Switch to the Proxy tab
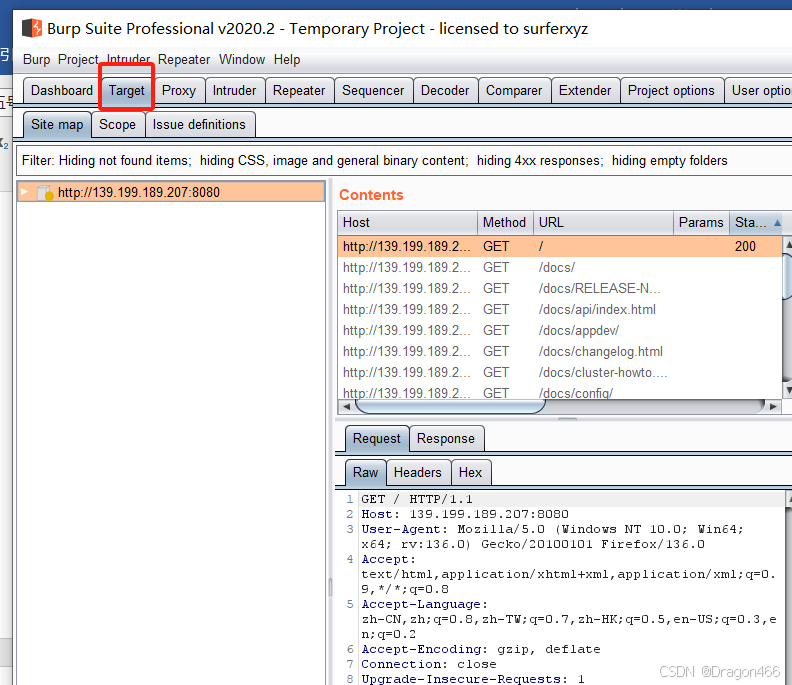The height and width of the screenshot is (685, 792). [x=179, y=90]
